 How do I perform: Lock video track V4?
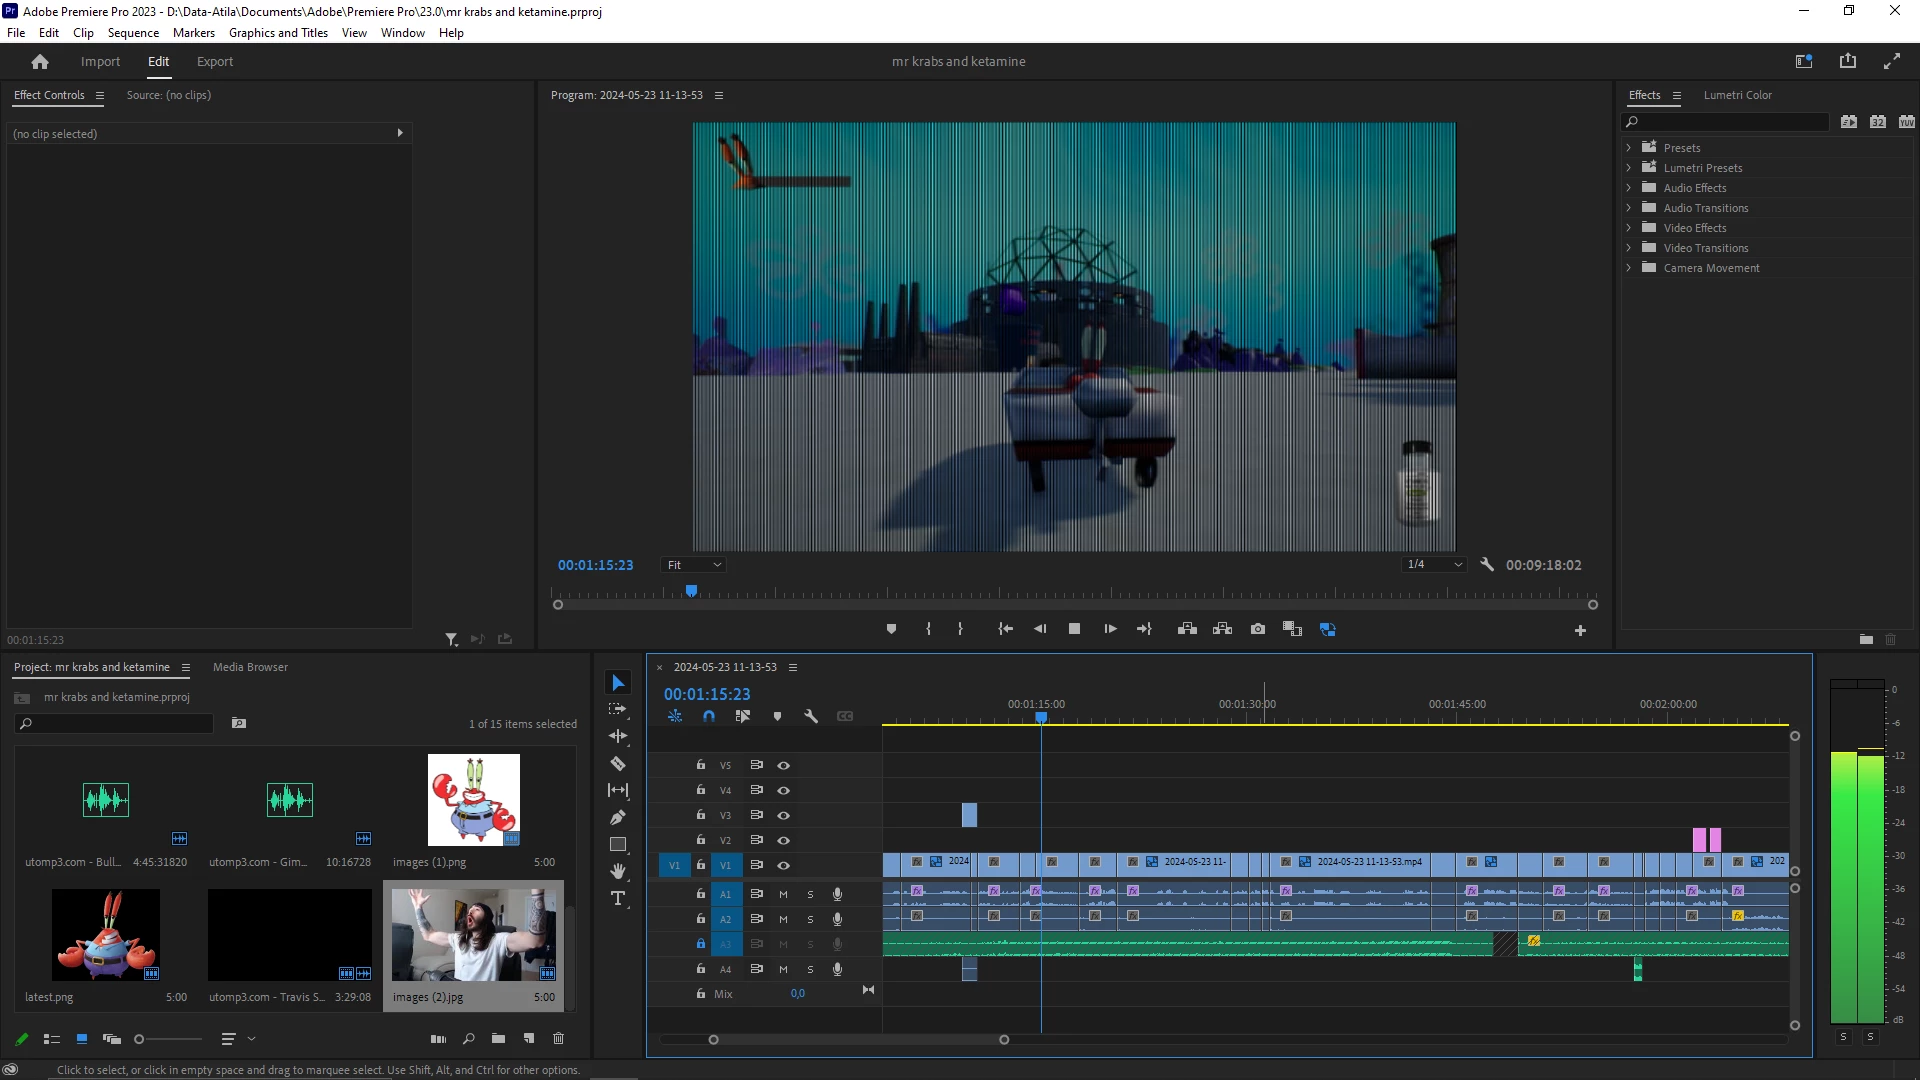[701, 790]
